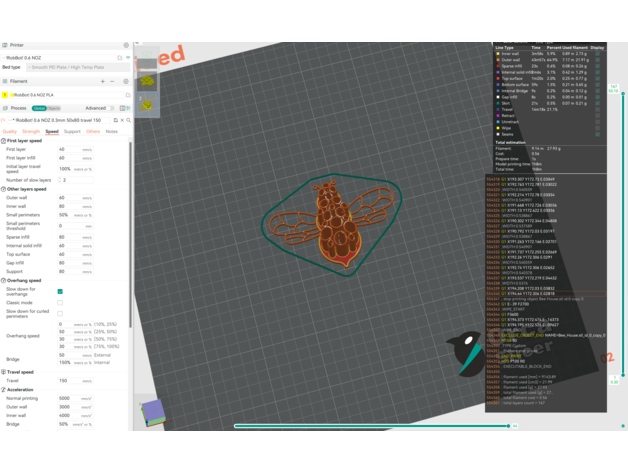Image resolution: width=628 pixels, height=472 pixels.
Task: Add a new filament with plus icon
Action: (x=102, y=82)
